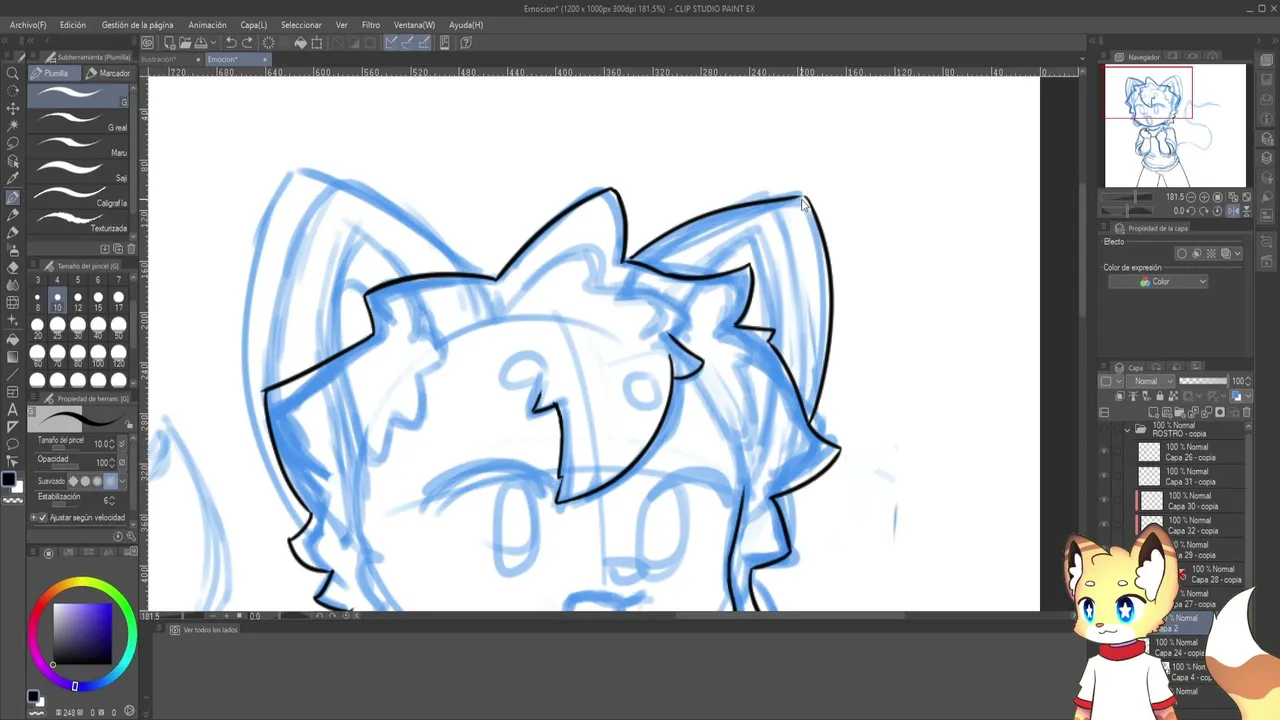This screenshot has width=1280, height=720.
Task: Open the Archivo menu
Action: pos(28,25)
